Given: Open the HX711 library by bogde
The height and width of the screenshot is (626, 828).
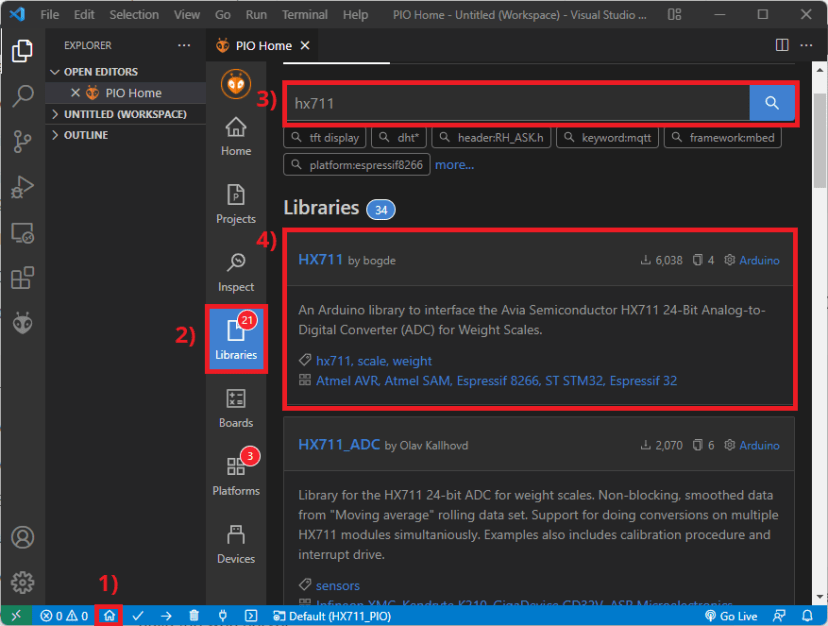Looking at the screenshot, I should pos(321,259).
